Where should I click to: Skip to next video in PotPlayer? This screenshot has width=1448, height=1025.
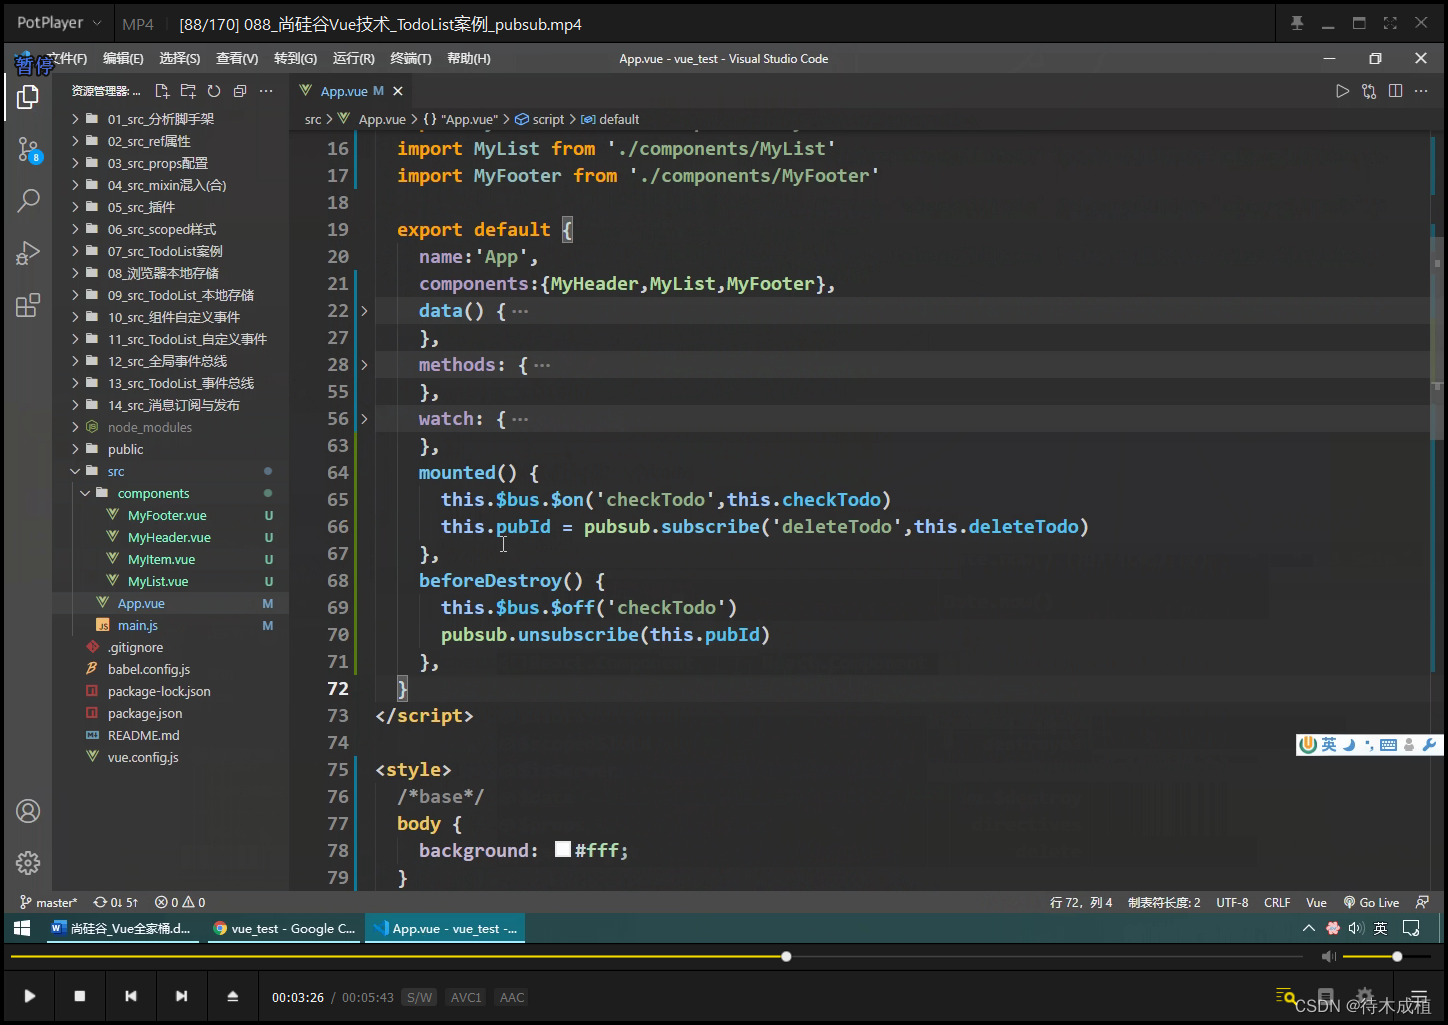tap(181, 996)
